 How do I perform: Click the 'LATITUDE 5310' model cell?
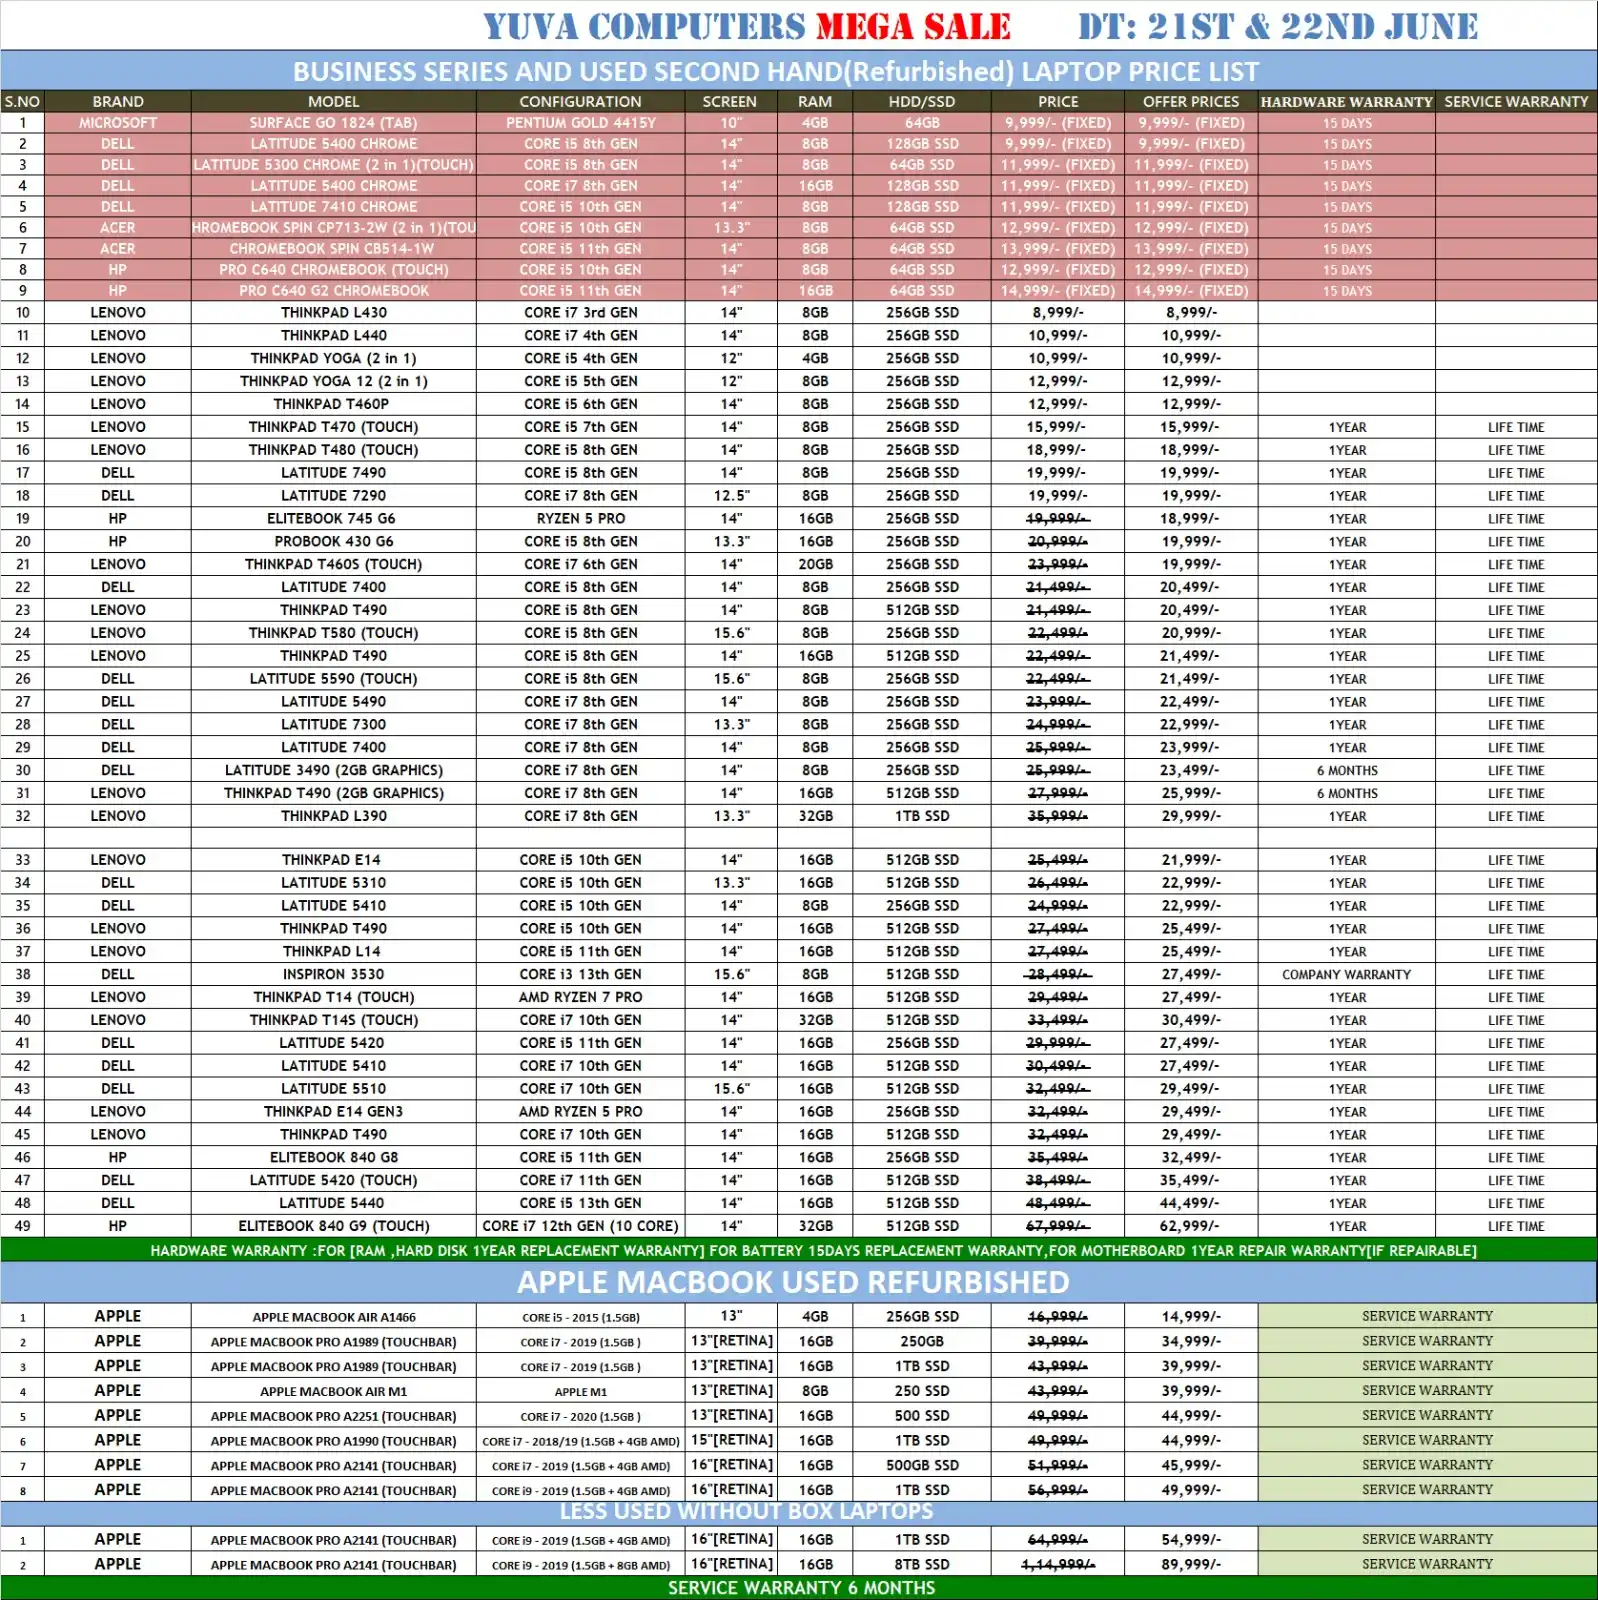(334, 883)
